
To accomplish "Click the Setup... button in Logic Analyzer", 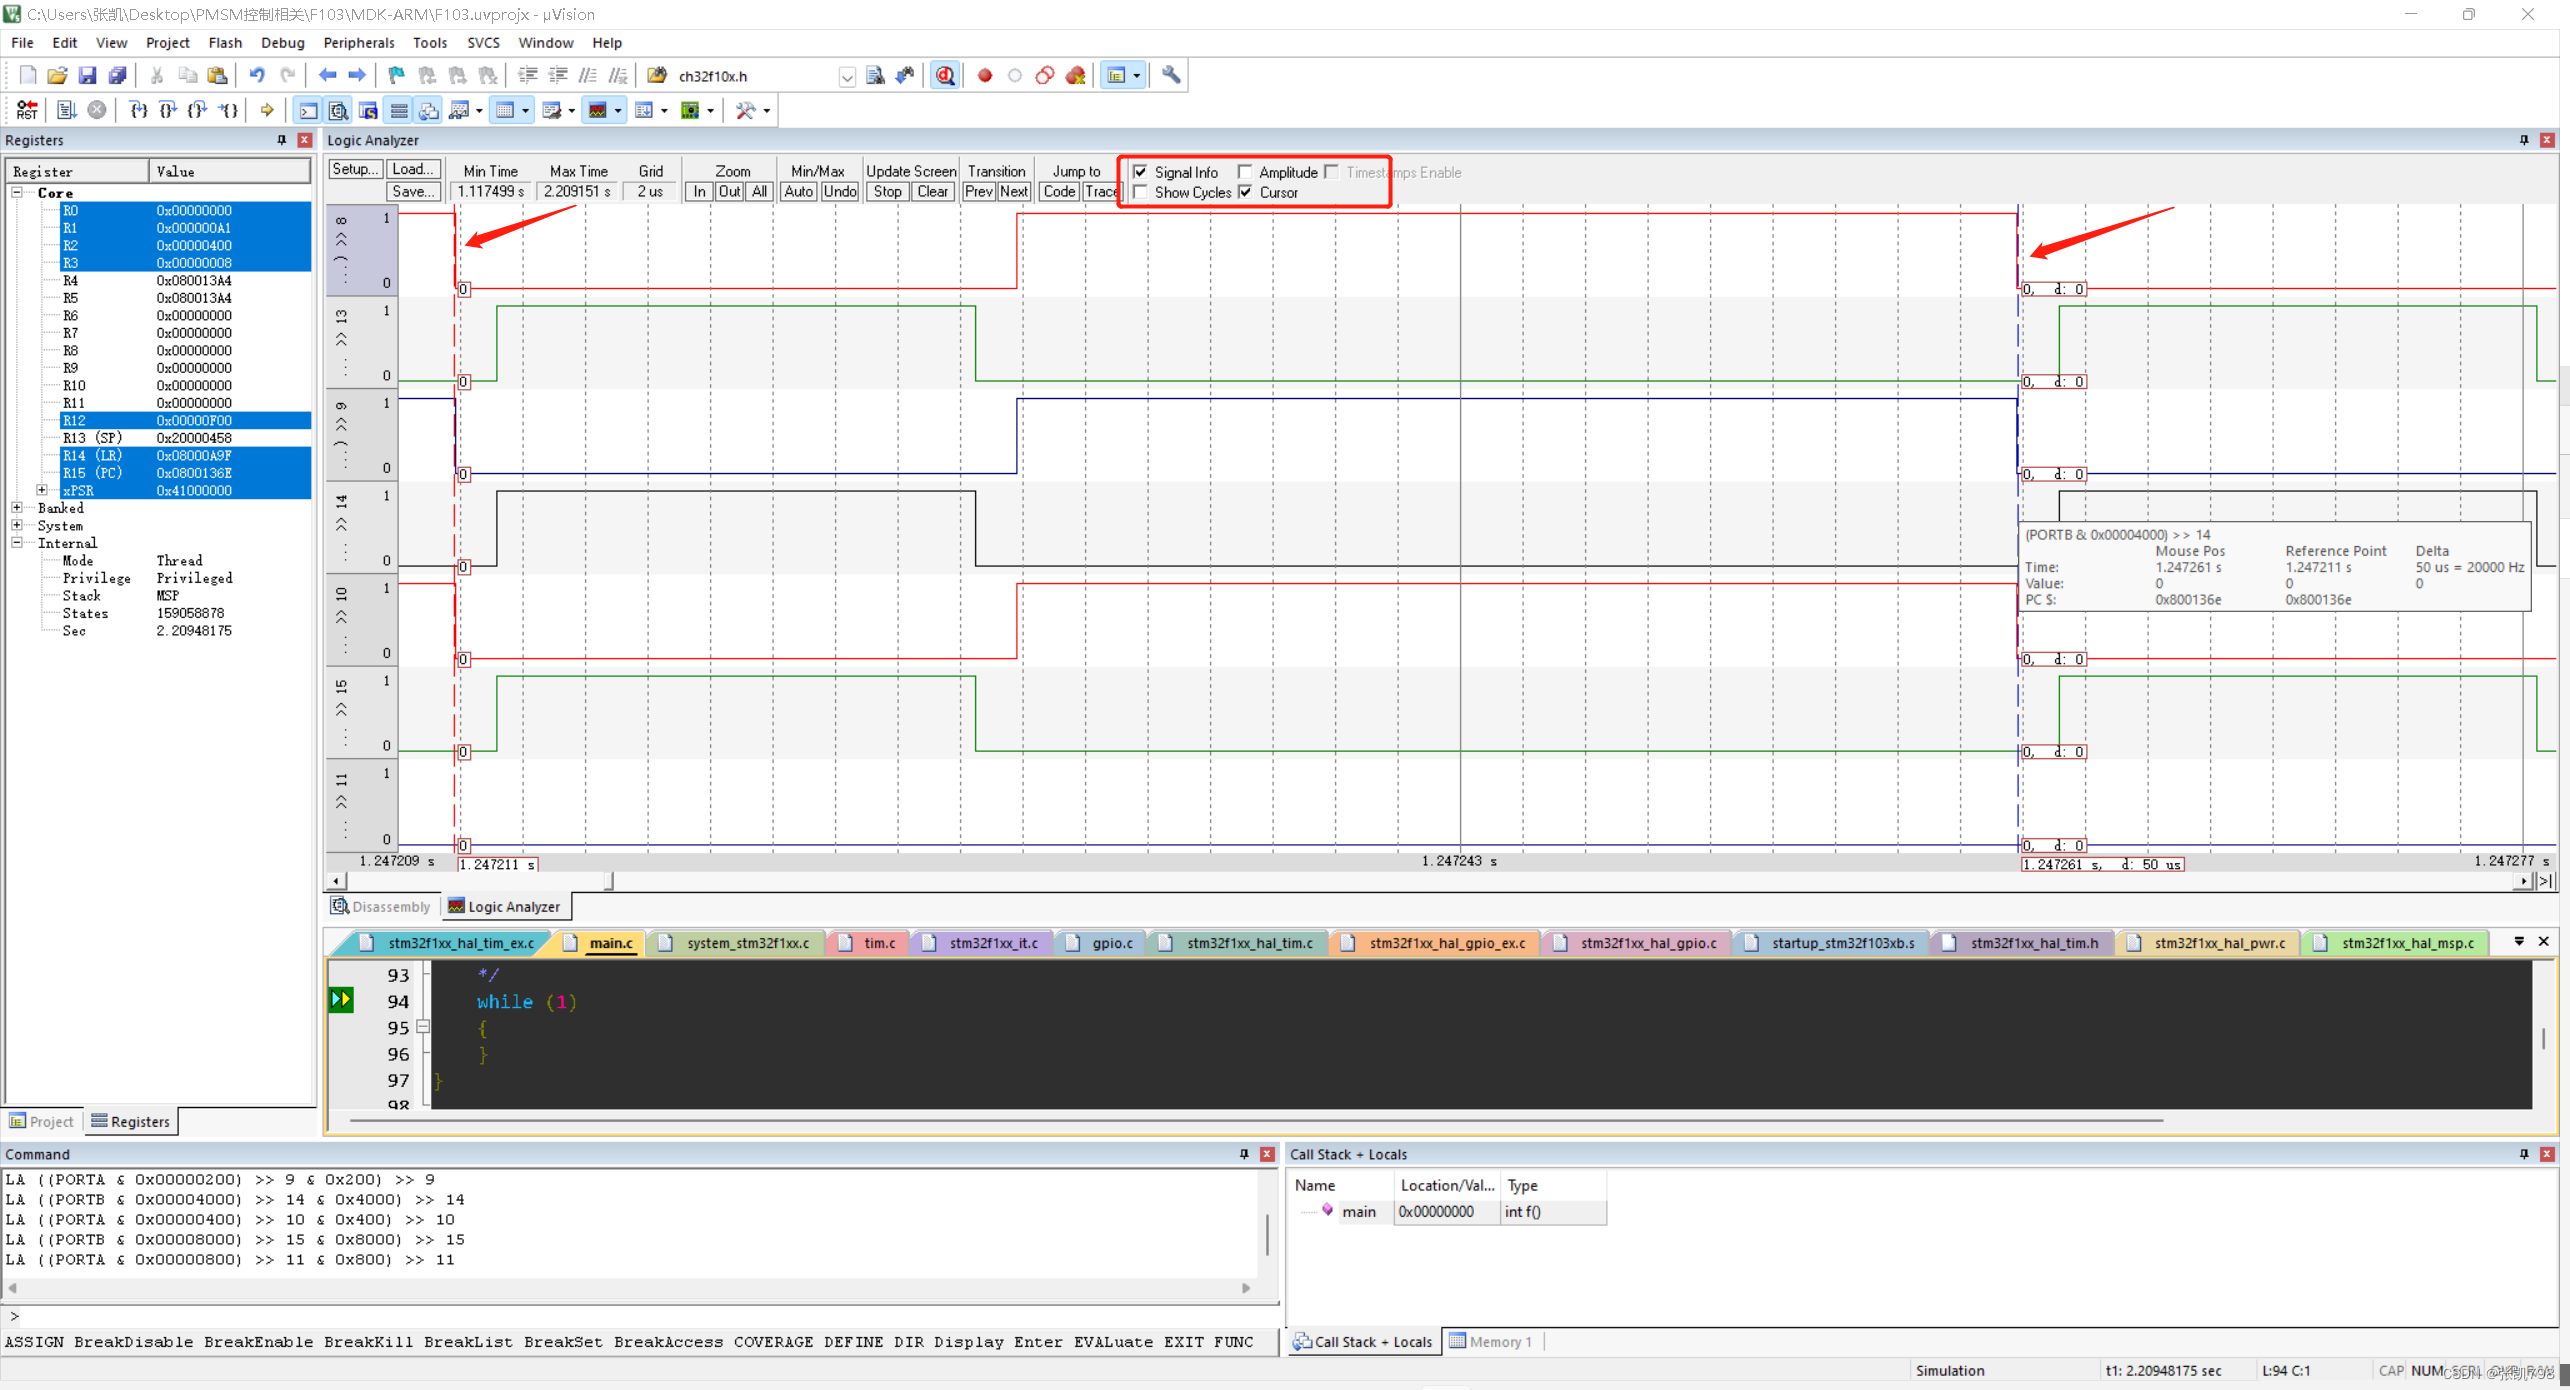I will (x=354, y=168).
